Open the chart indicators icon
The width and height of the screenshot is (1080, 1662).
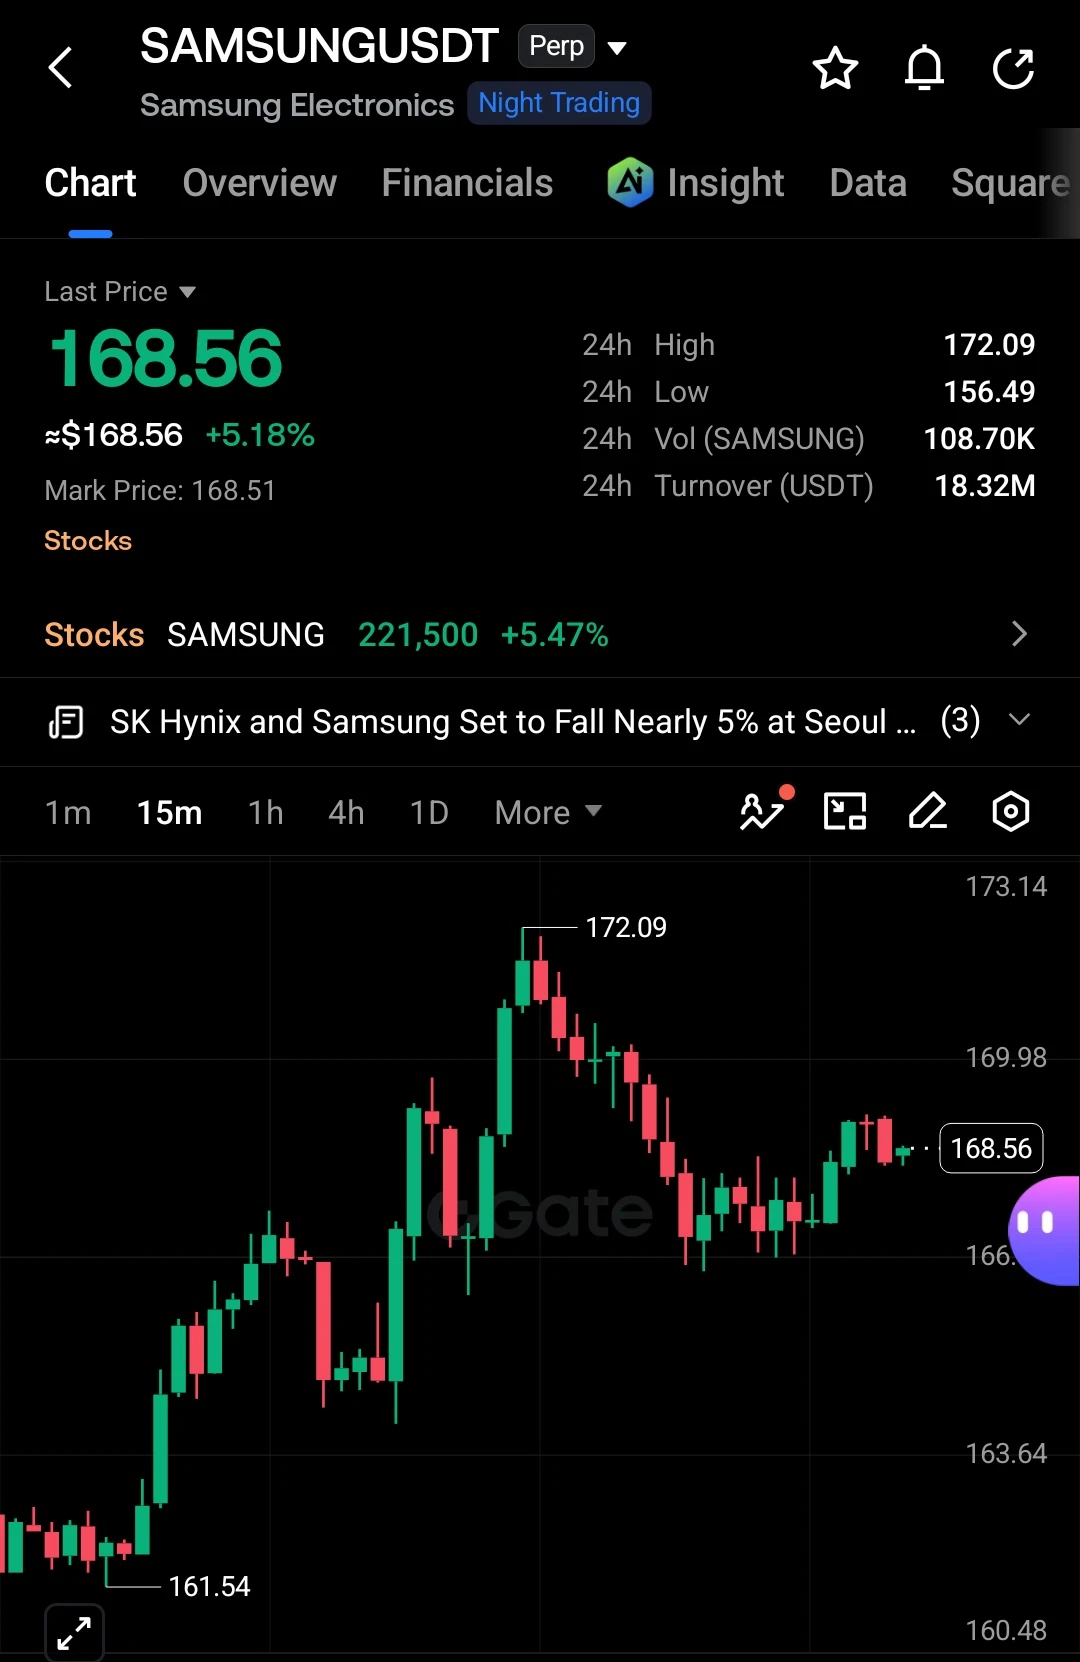[765, 810]
